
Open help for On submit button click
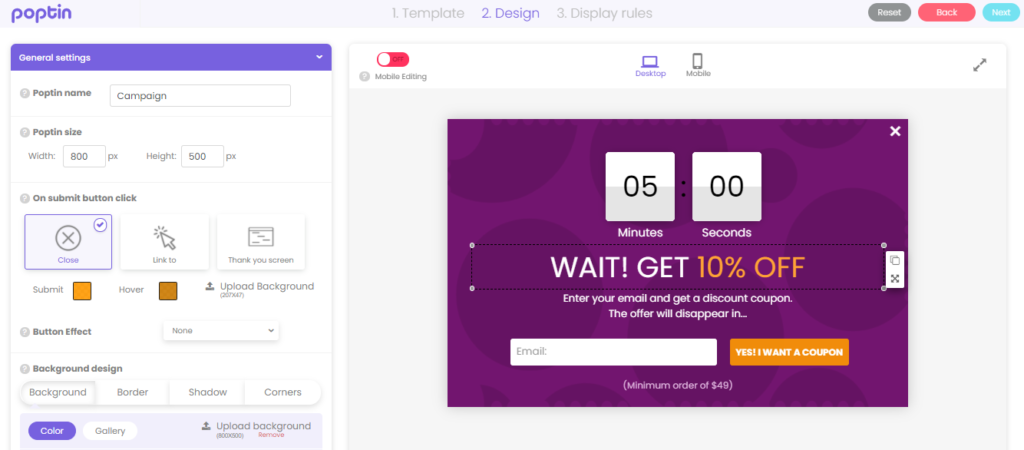(x=25, y=199)
